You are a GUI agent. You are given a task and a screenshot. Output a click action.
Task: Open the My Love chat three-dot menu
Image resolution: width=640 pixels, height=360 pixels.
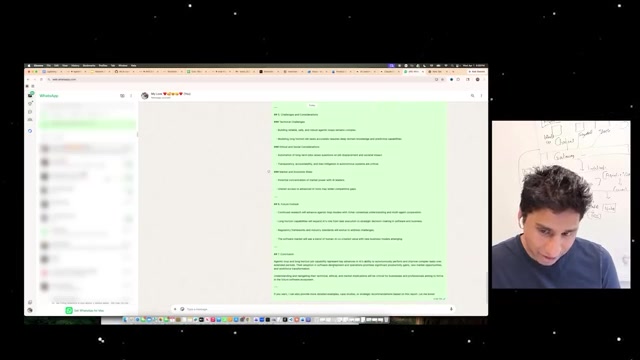pos(481,96)
